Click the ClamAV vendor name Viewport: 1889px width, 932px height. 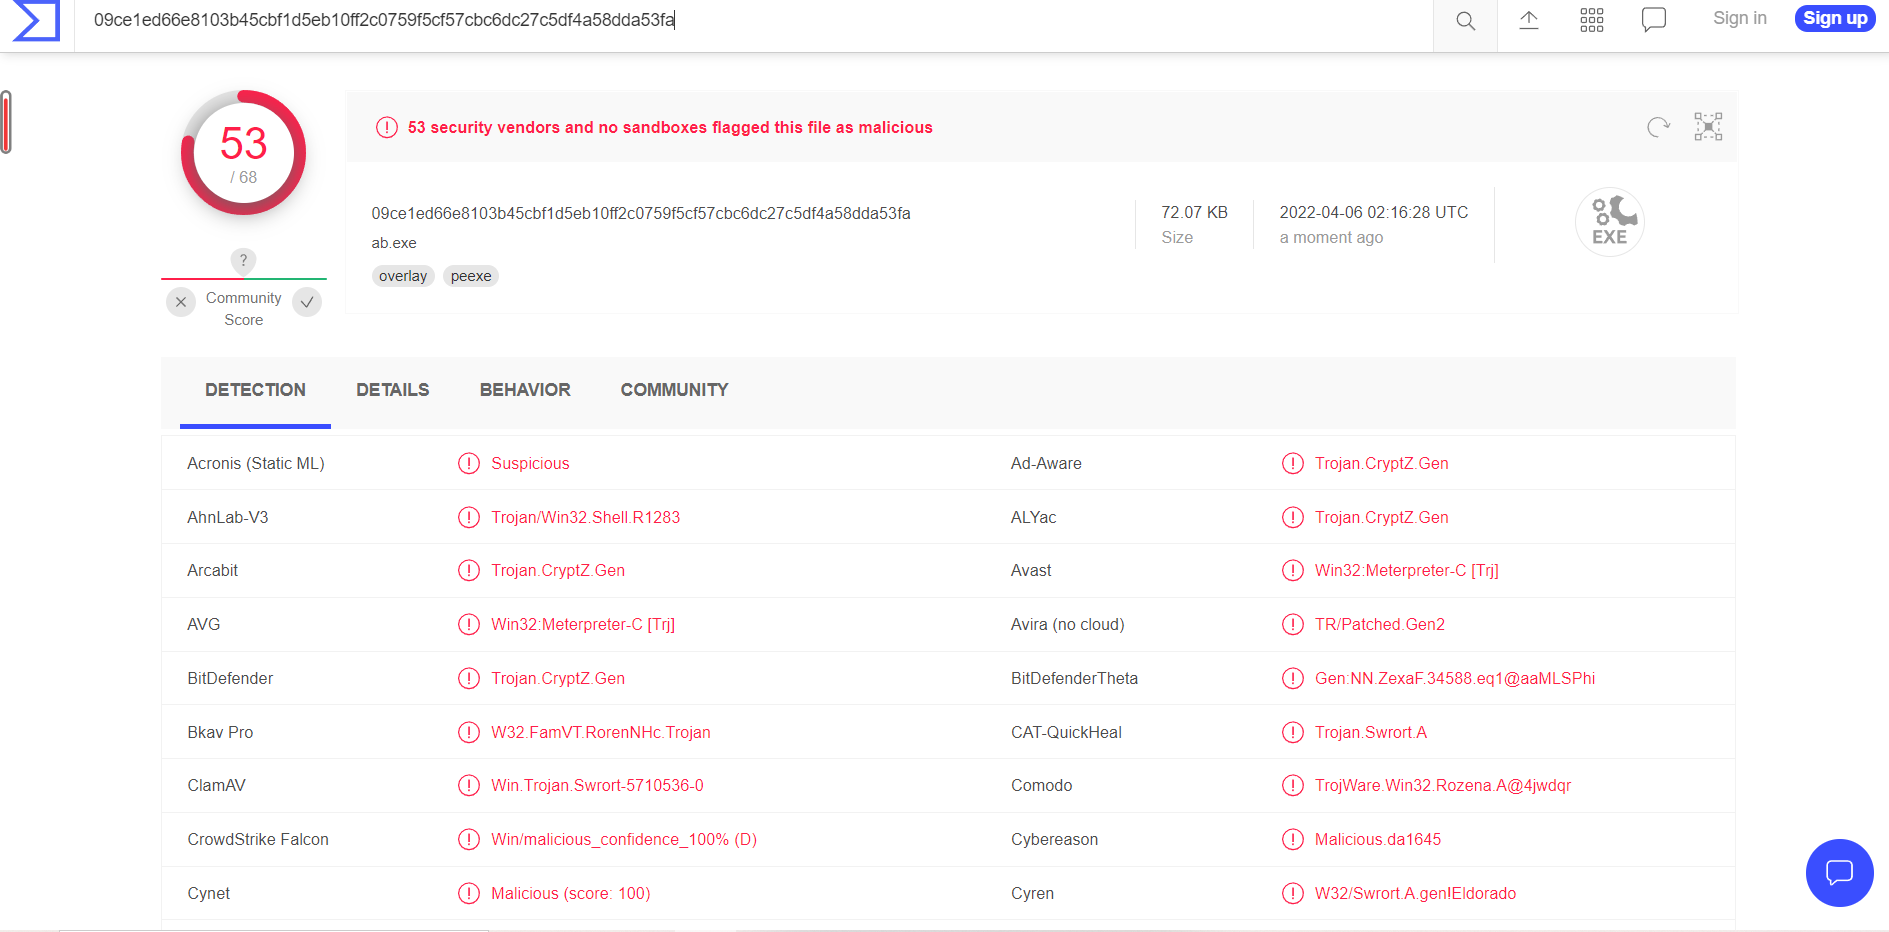[216, 786]
